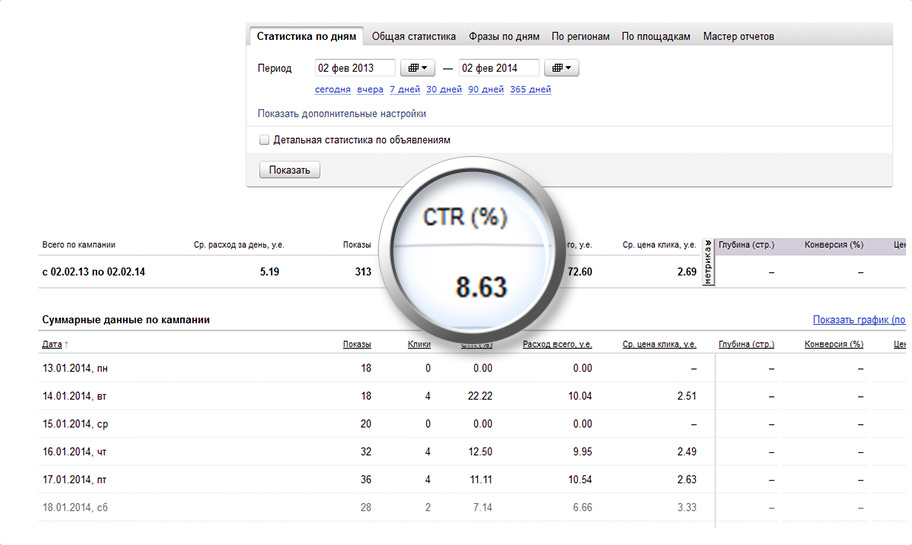Click expense value 10.54
This screenshot has height=545, width=912.
click(x=580, y=480)
